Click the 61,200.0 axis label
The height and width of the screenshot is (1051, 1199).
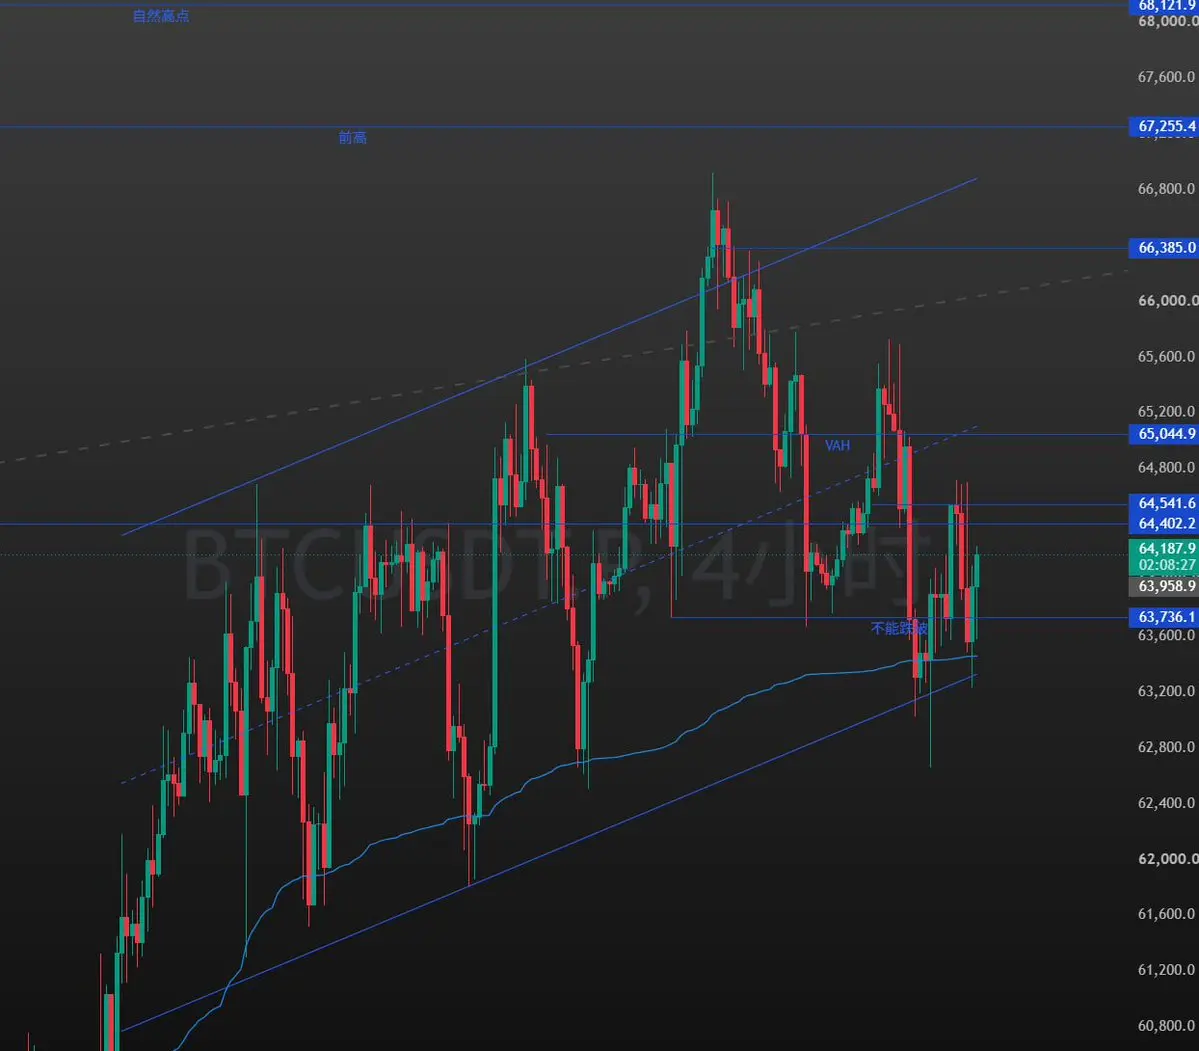pyautogui.click(x=1168, y=970)
